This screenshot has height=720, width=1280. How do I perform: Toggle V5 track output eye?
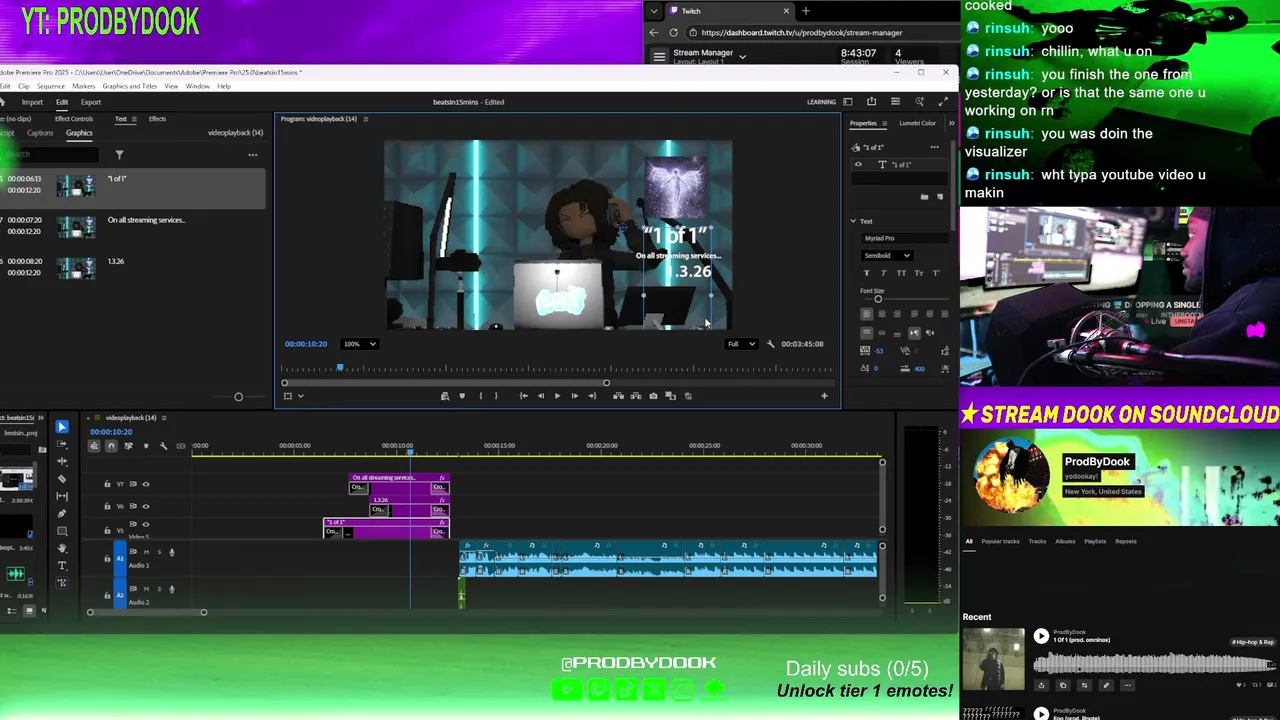tap(146, 524)
